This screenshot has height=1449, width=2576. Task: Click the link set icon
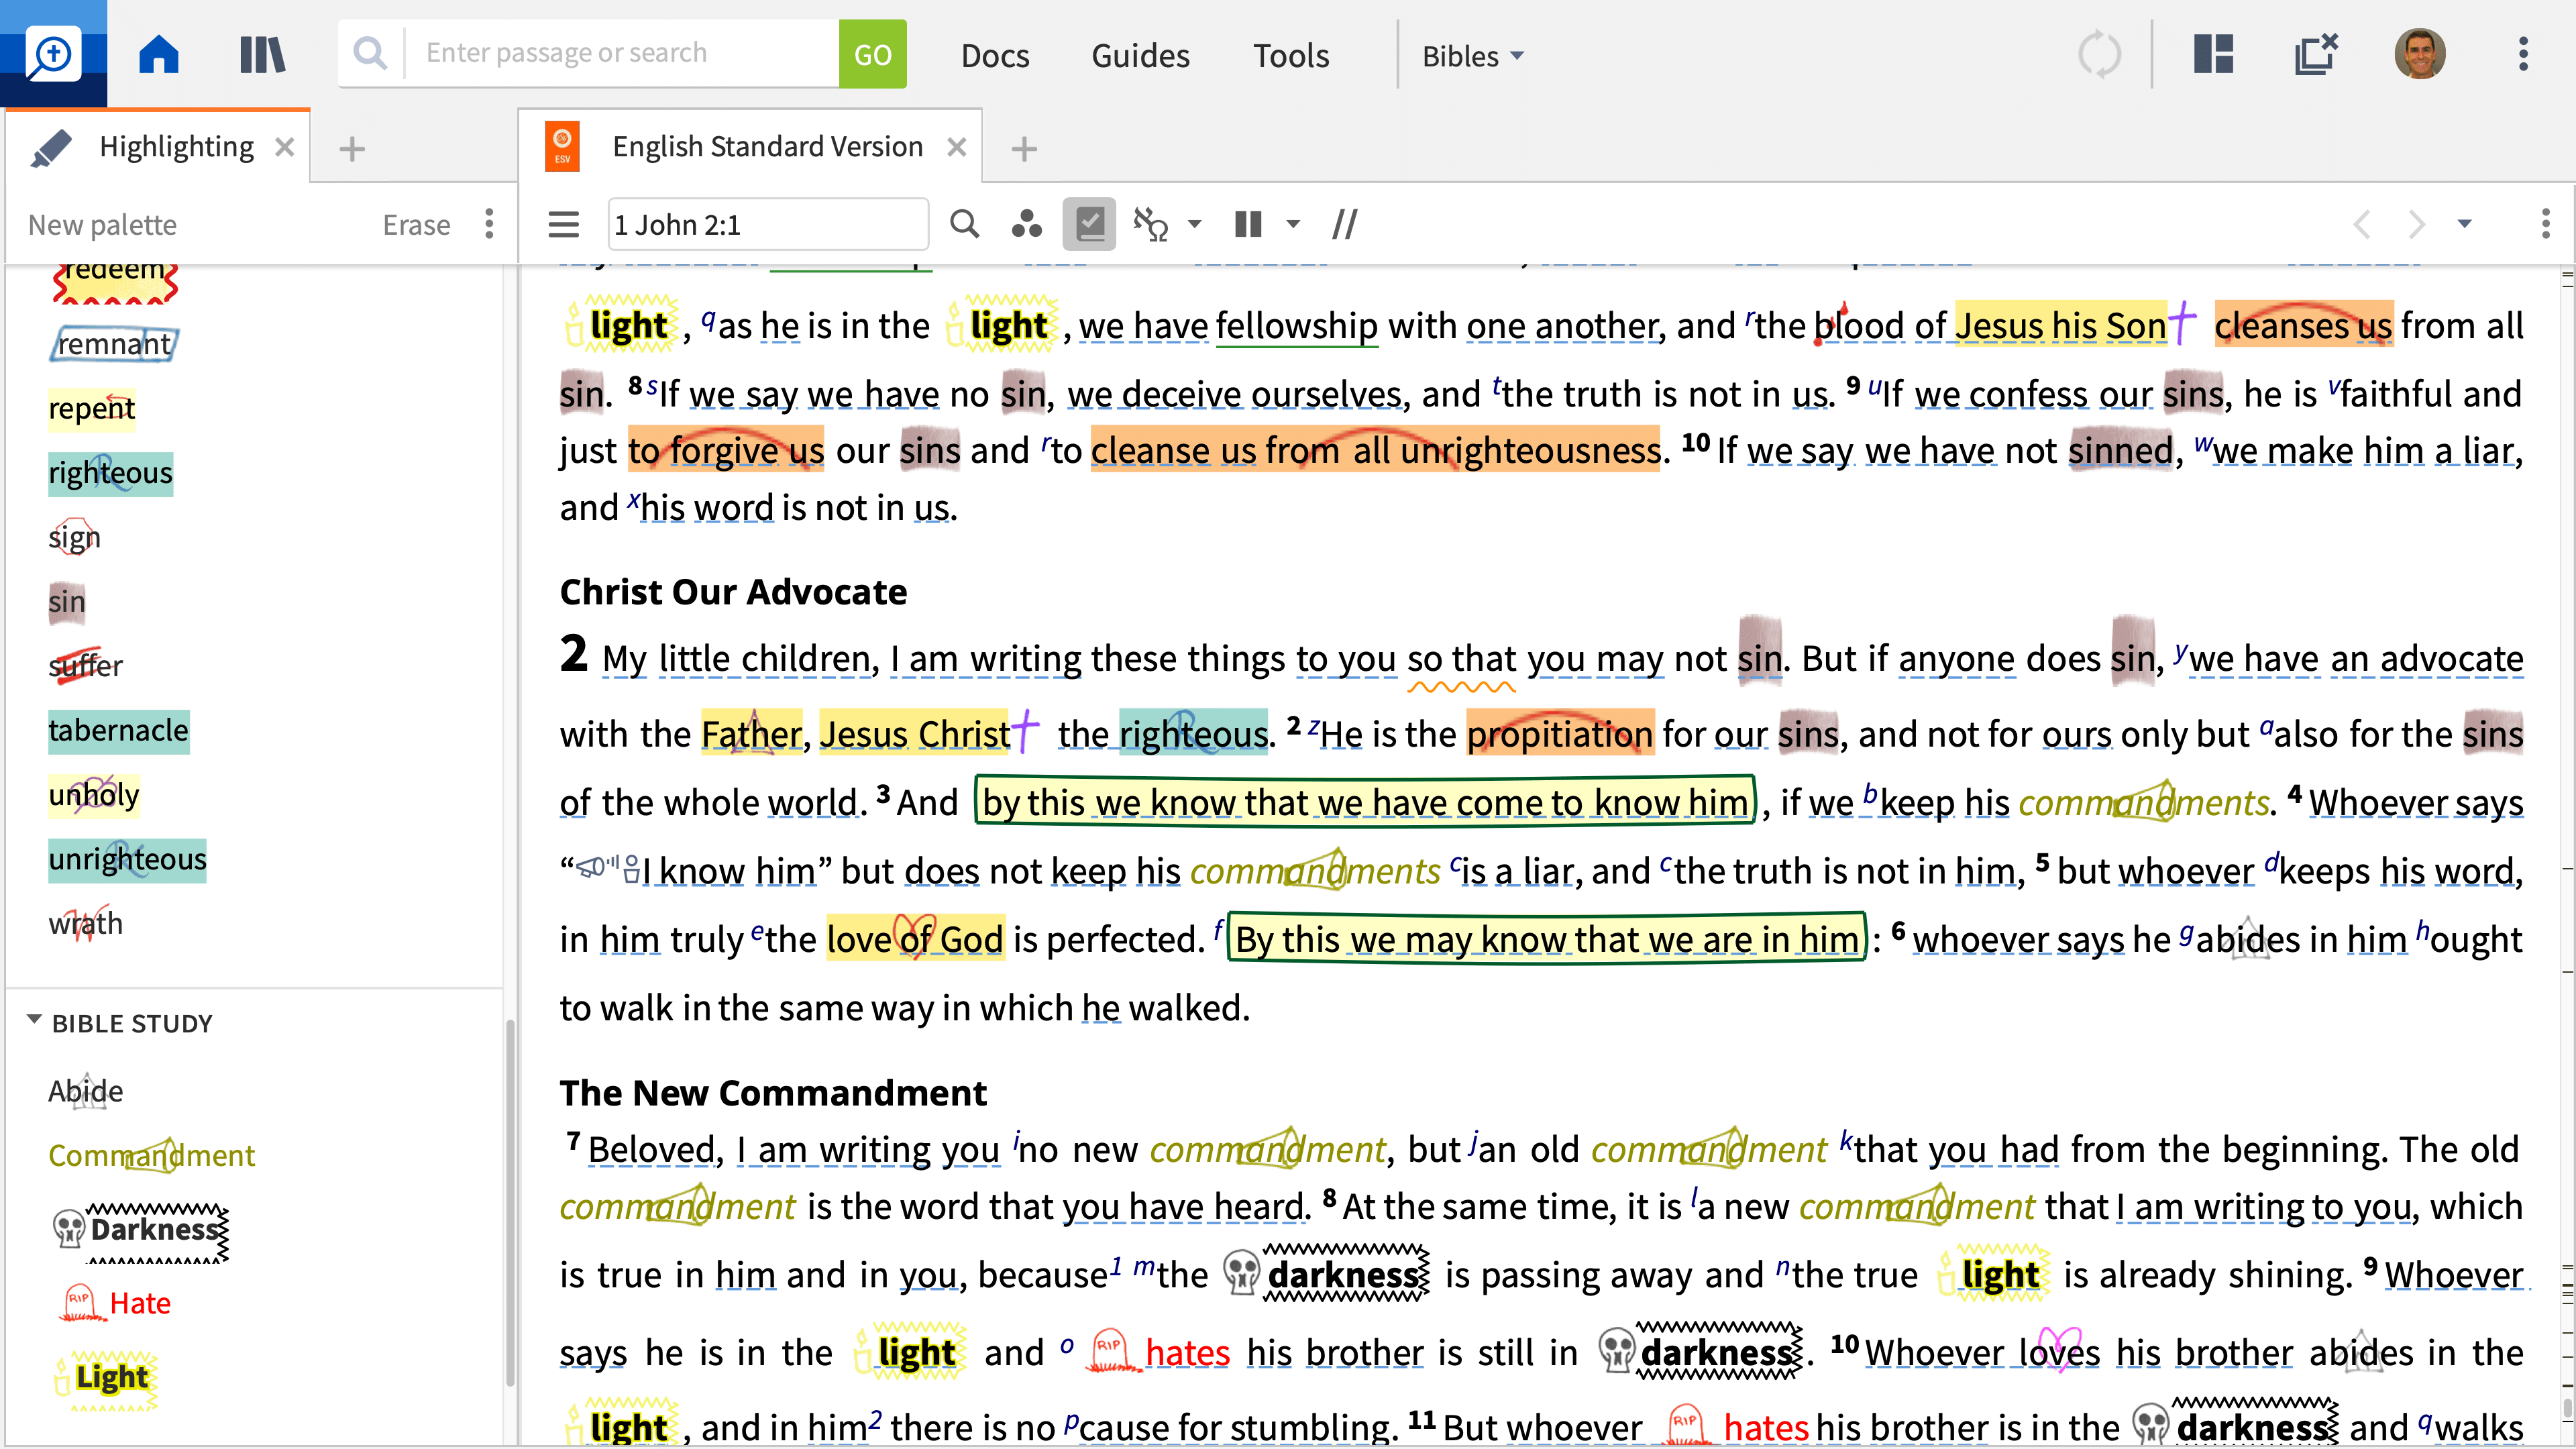[1150, 224]
